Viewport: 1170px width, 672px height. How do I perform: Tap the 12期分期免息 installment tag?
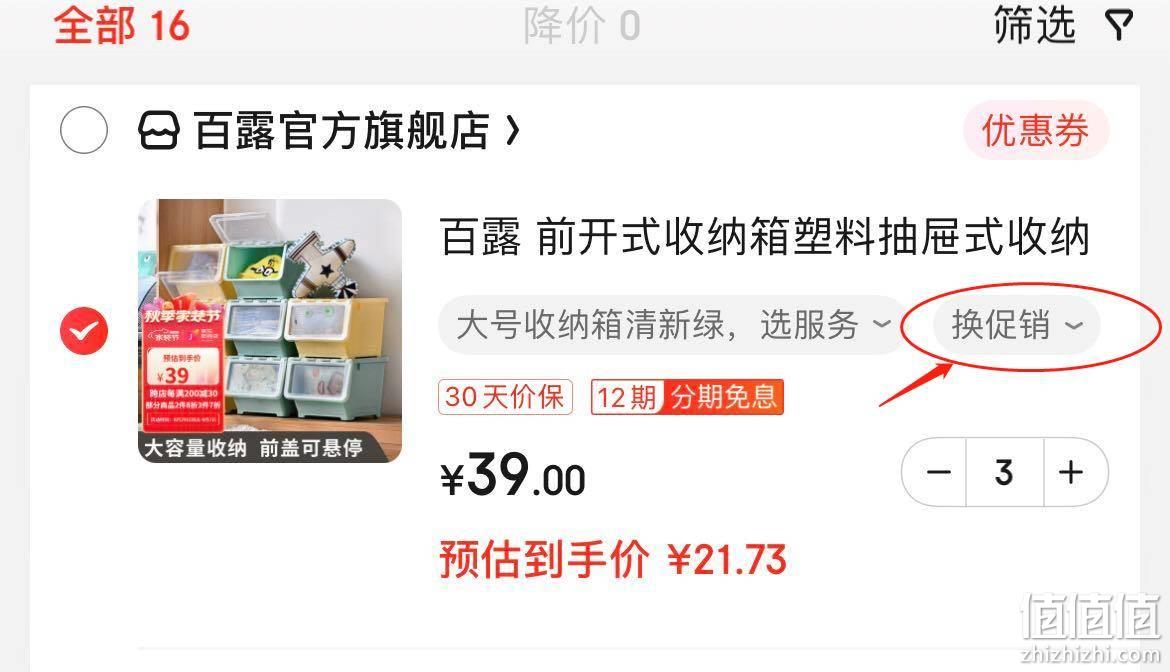click(x=687, y=397)
